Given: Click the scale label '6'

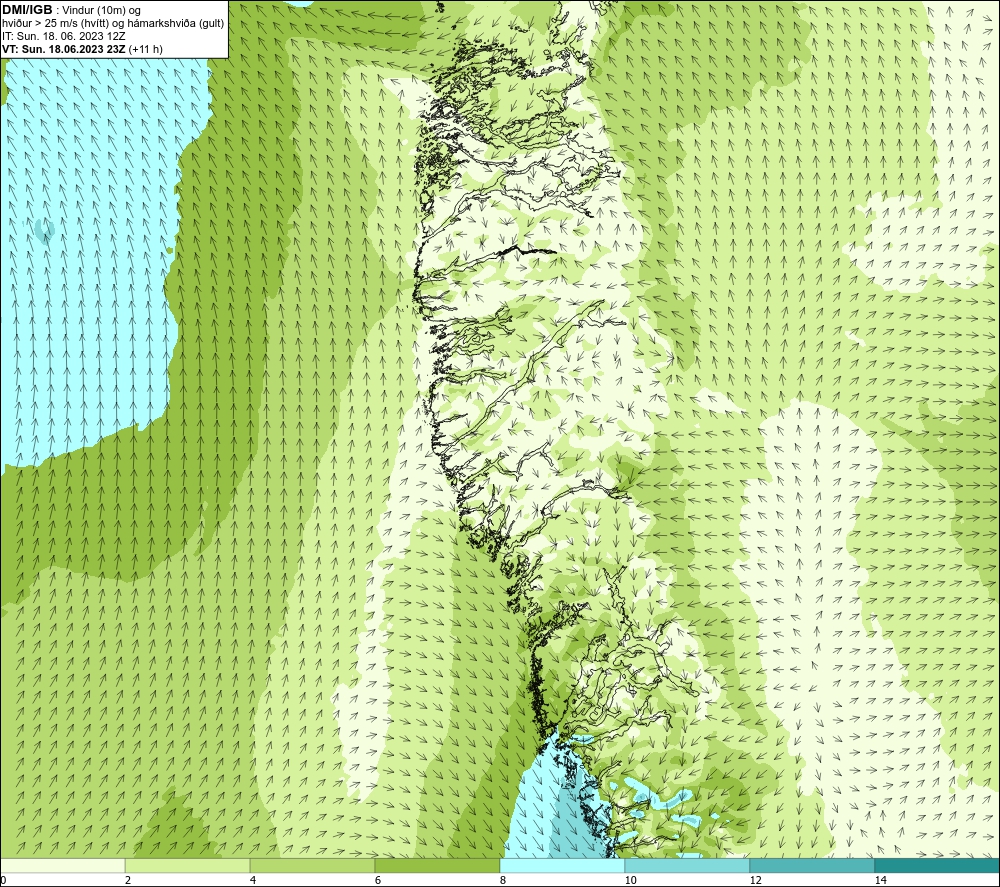Looking at the screenshot, I should point(378,880).
